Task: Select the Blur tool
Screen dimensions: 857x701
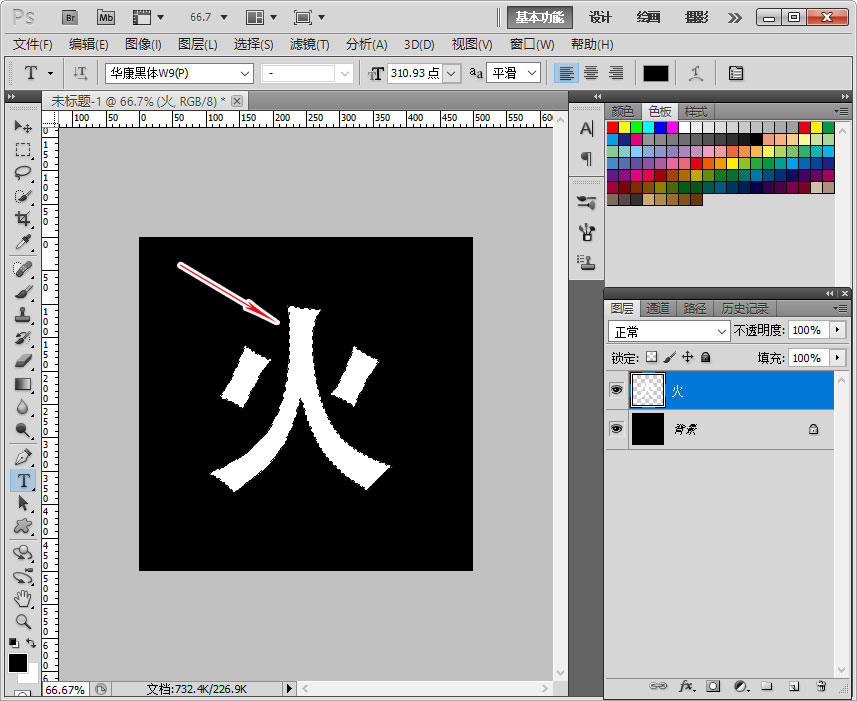Action: 22,407
